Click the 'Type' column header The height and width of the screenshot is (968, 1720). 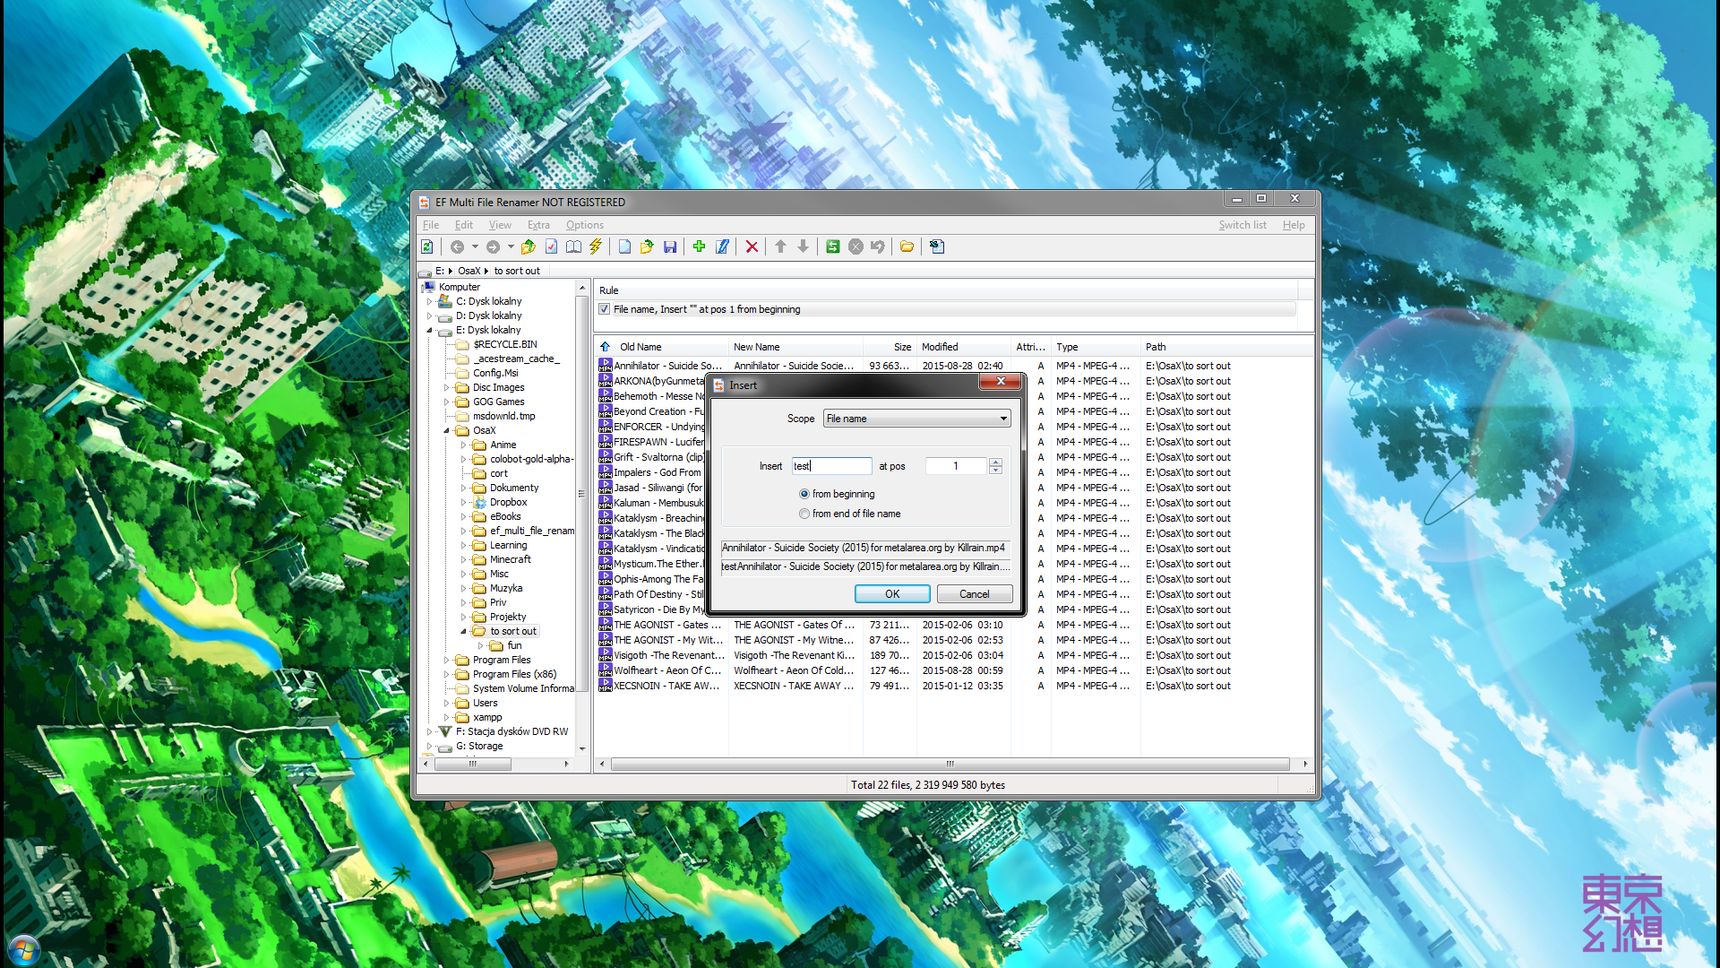click(1096, 347)
